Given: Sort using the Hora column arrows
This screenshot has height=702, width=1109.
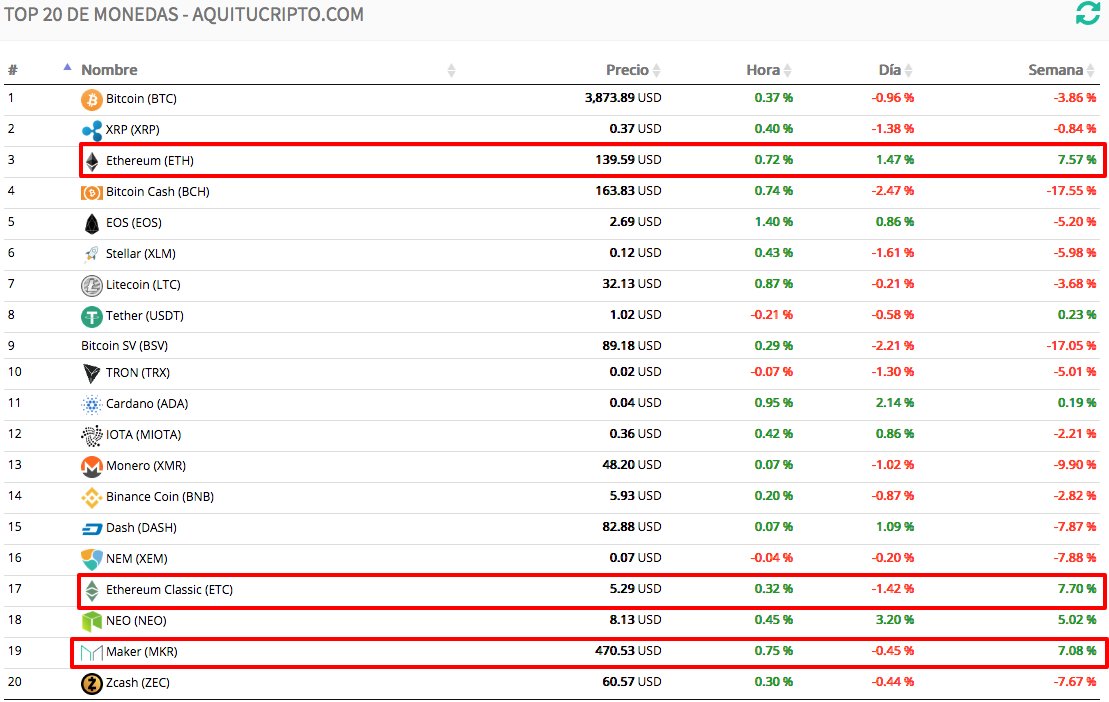Looking at the screenshot, I should [787, 70].
